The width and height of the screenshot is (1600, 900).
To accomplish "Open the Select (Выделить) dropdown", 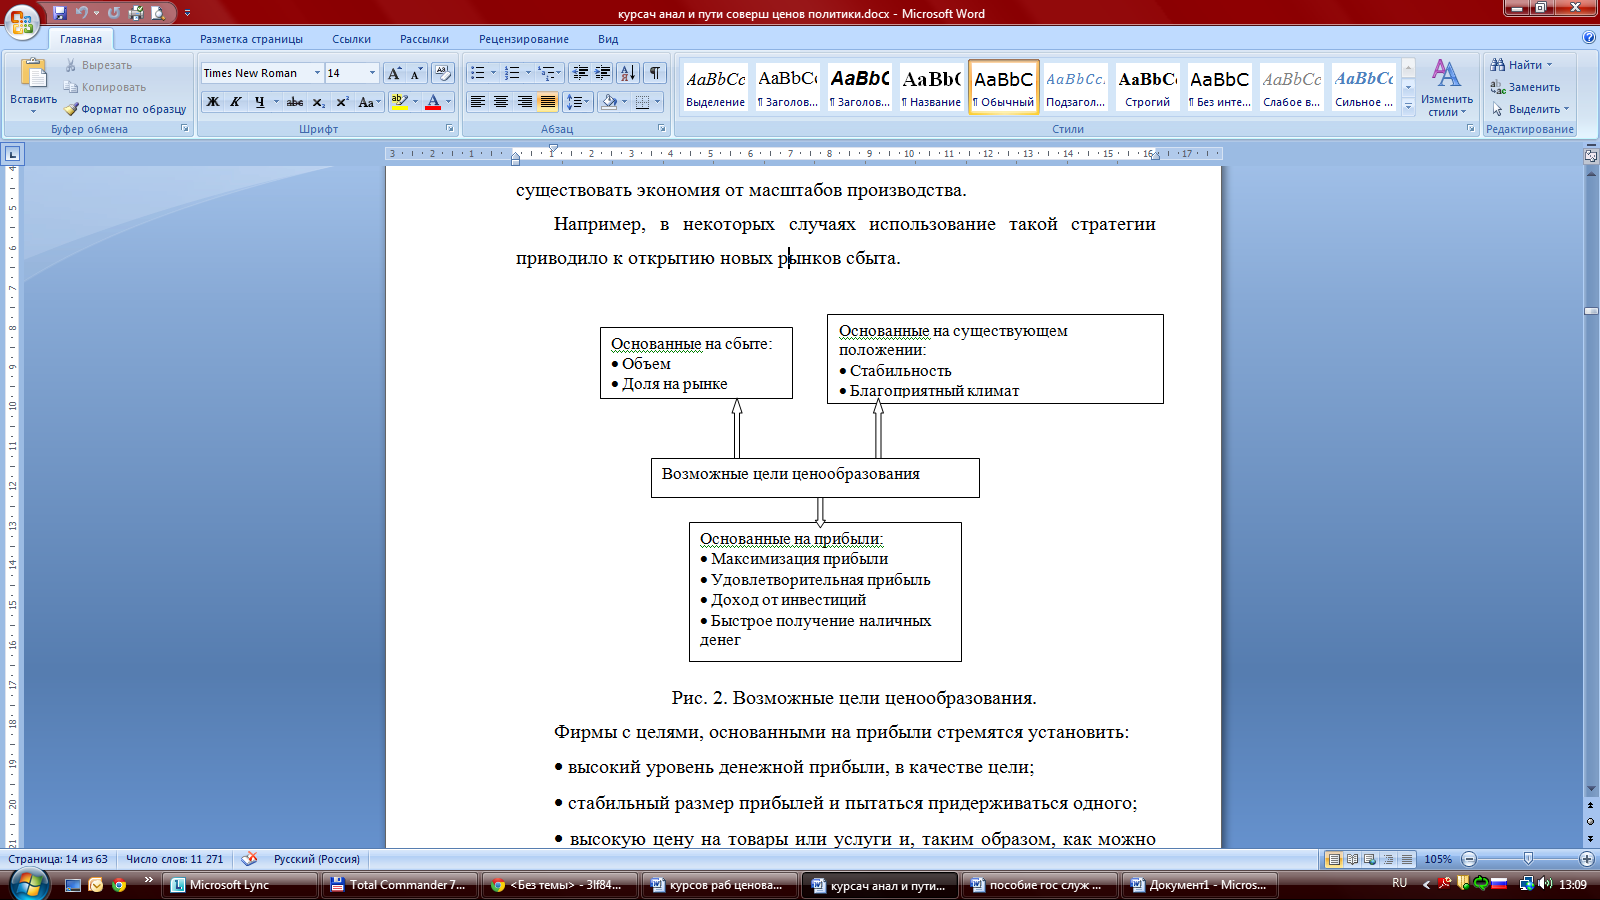I will (x=1530, y=109).
